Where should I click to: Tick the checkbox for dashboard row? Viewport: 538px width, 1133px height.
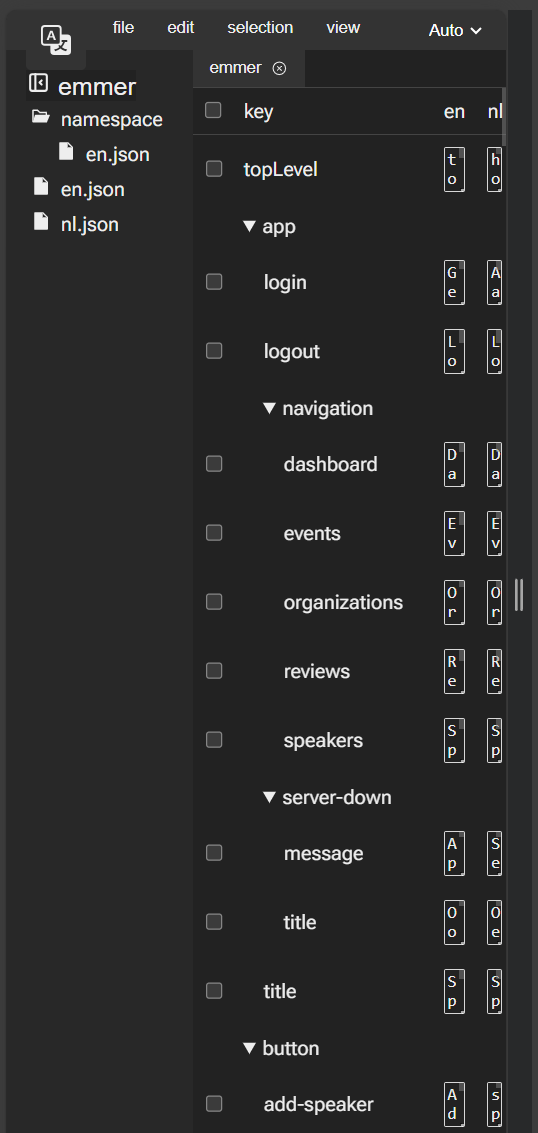(214, 463)
